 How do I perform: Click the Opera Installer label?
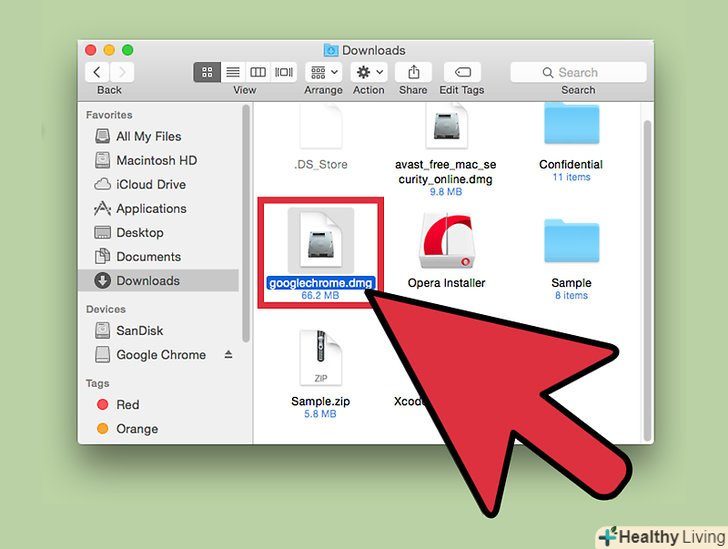pyautogui.click(x=446, y=283)
